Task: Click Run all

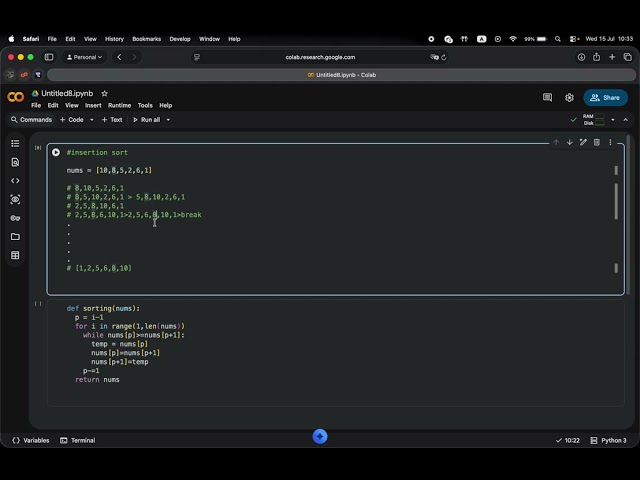Action: (x=147, y=120)
